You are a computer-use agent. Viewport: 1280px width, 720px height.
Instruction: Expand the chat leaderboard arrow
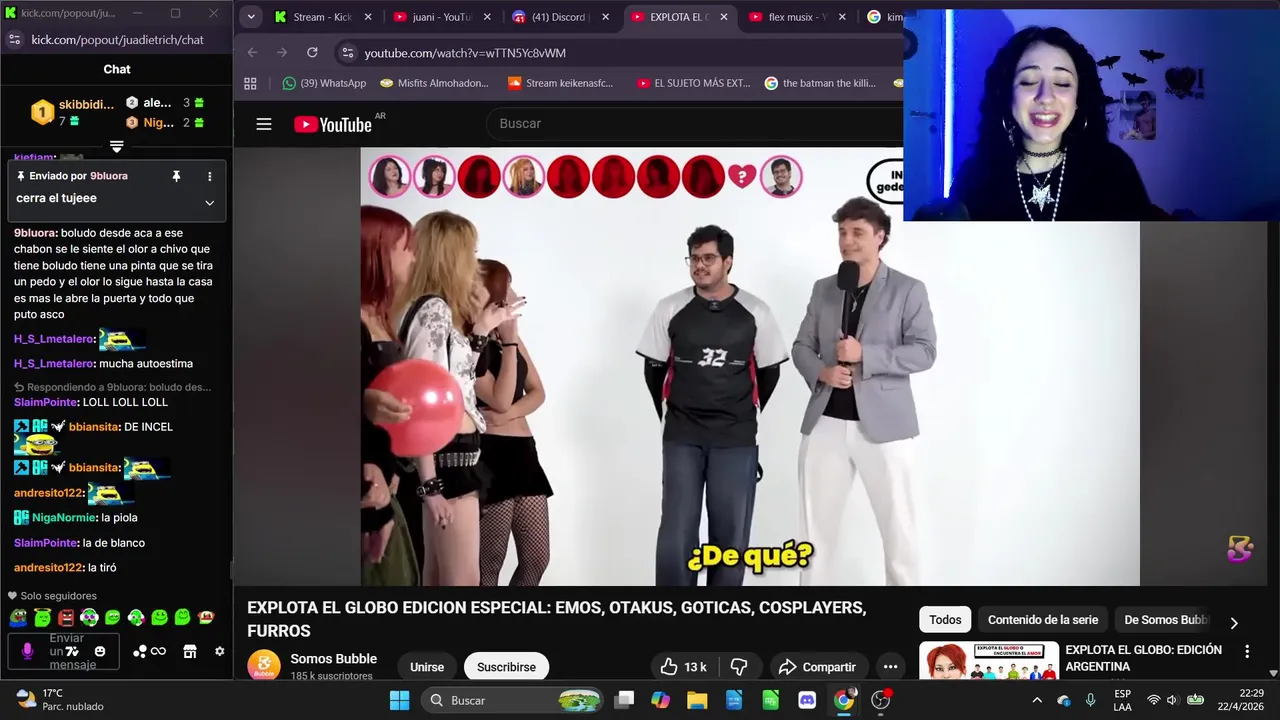click(116, 147)
